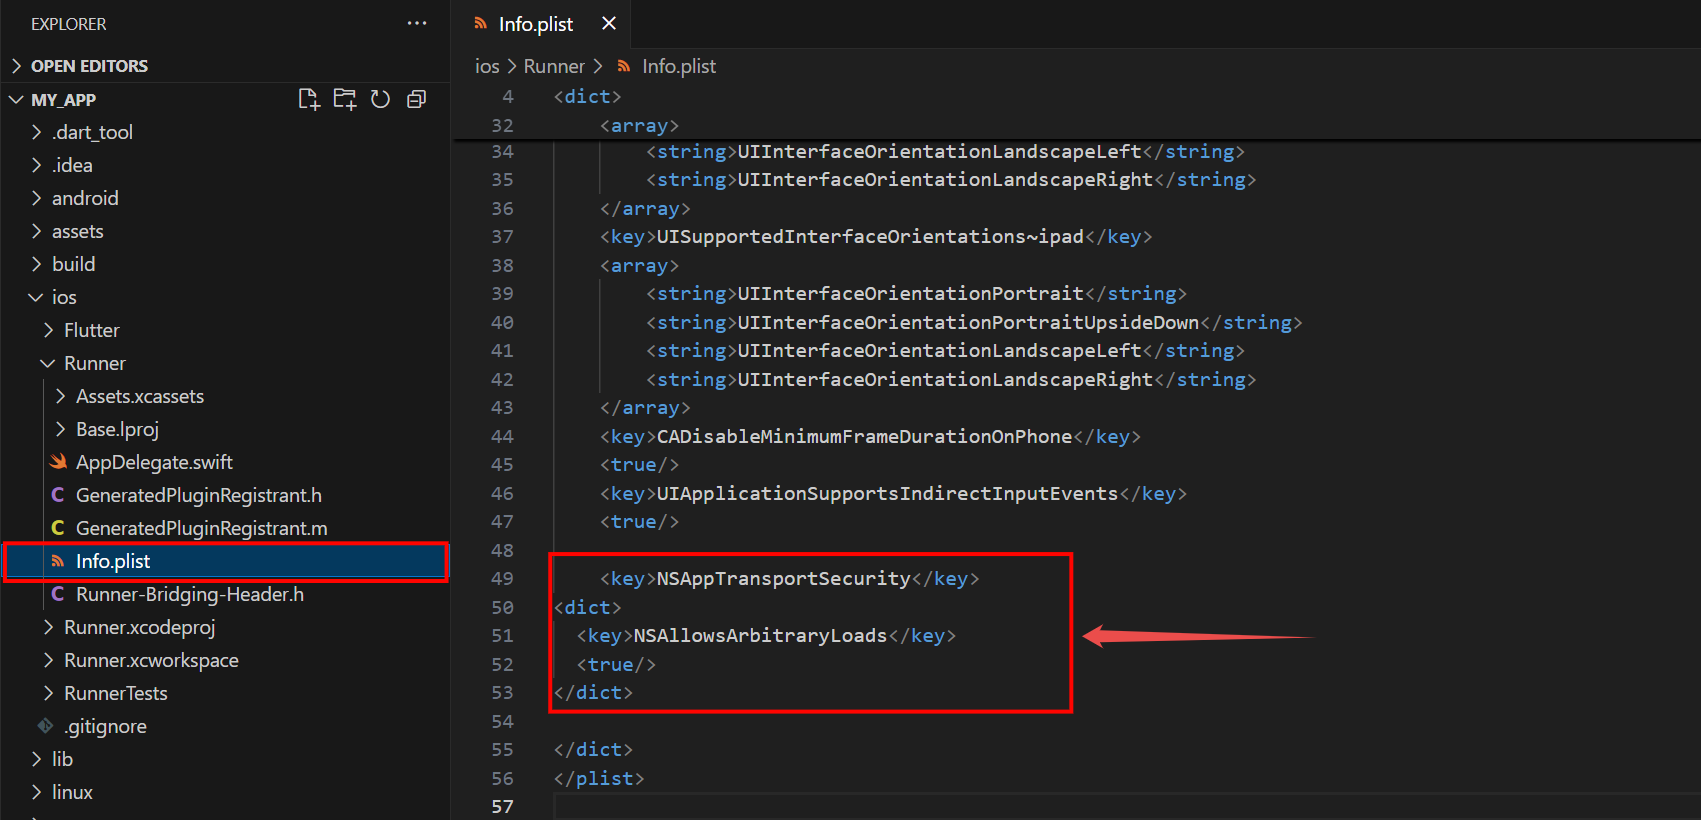This screenshot has height=820, width=1701.
Task: Click UIApplicationSupportsIndirectInputEvents text
Action: coord(887,494)
